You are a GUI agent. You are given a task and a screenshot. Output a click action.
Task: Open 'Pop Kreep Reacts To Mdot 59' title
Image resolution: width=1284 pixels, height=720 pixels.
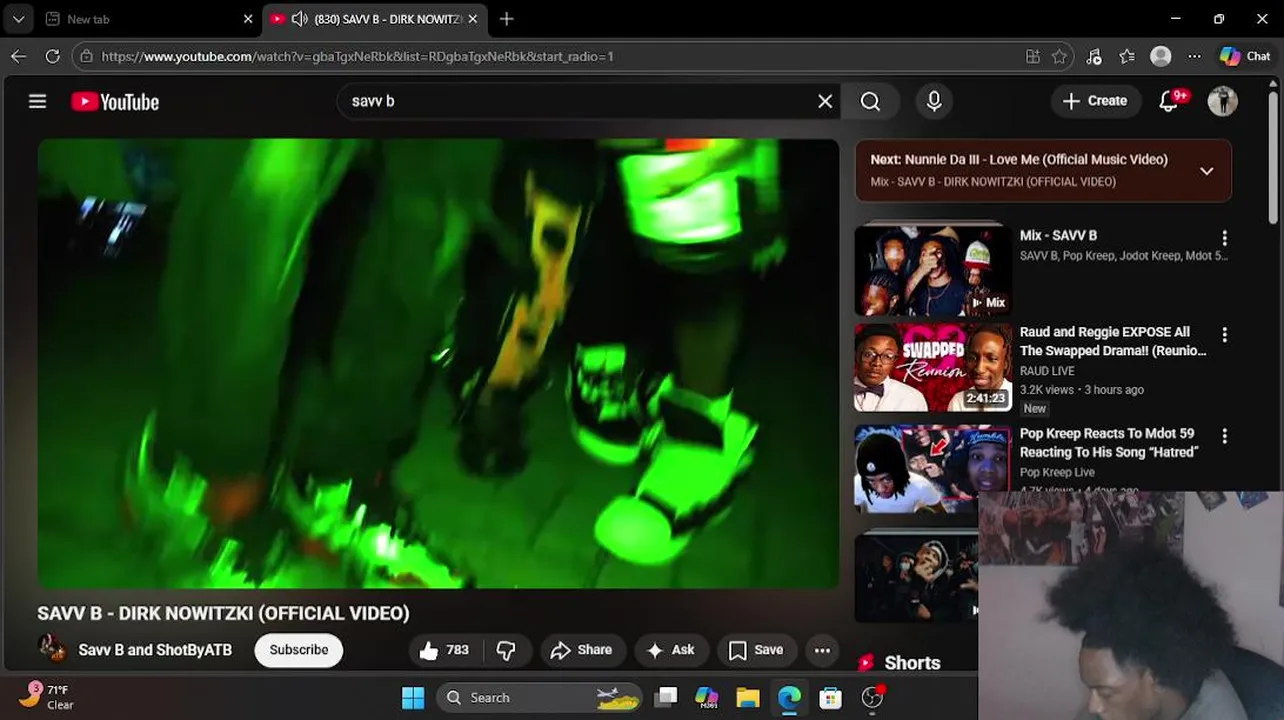(x=1108, y=443)
